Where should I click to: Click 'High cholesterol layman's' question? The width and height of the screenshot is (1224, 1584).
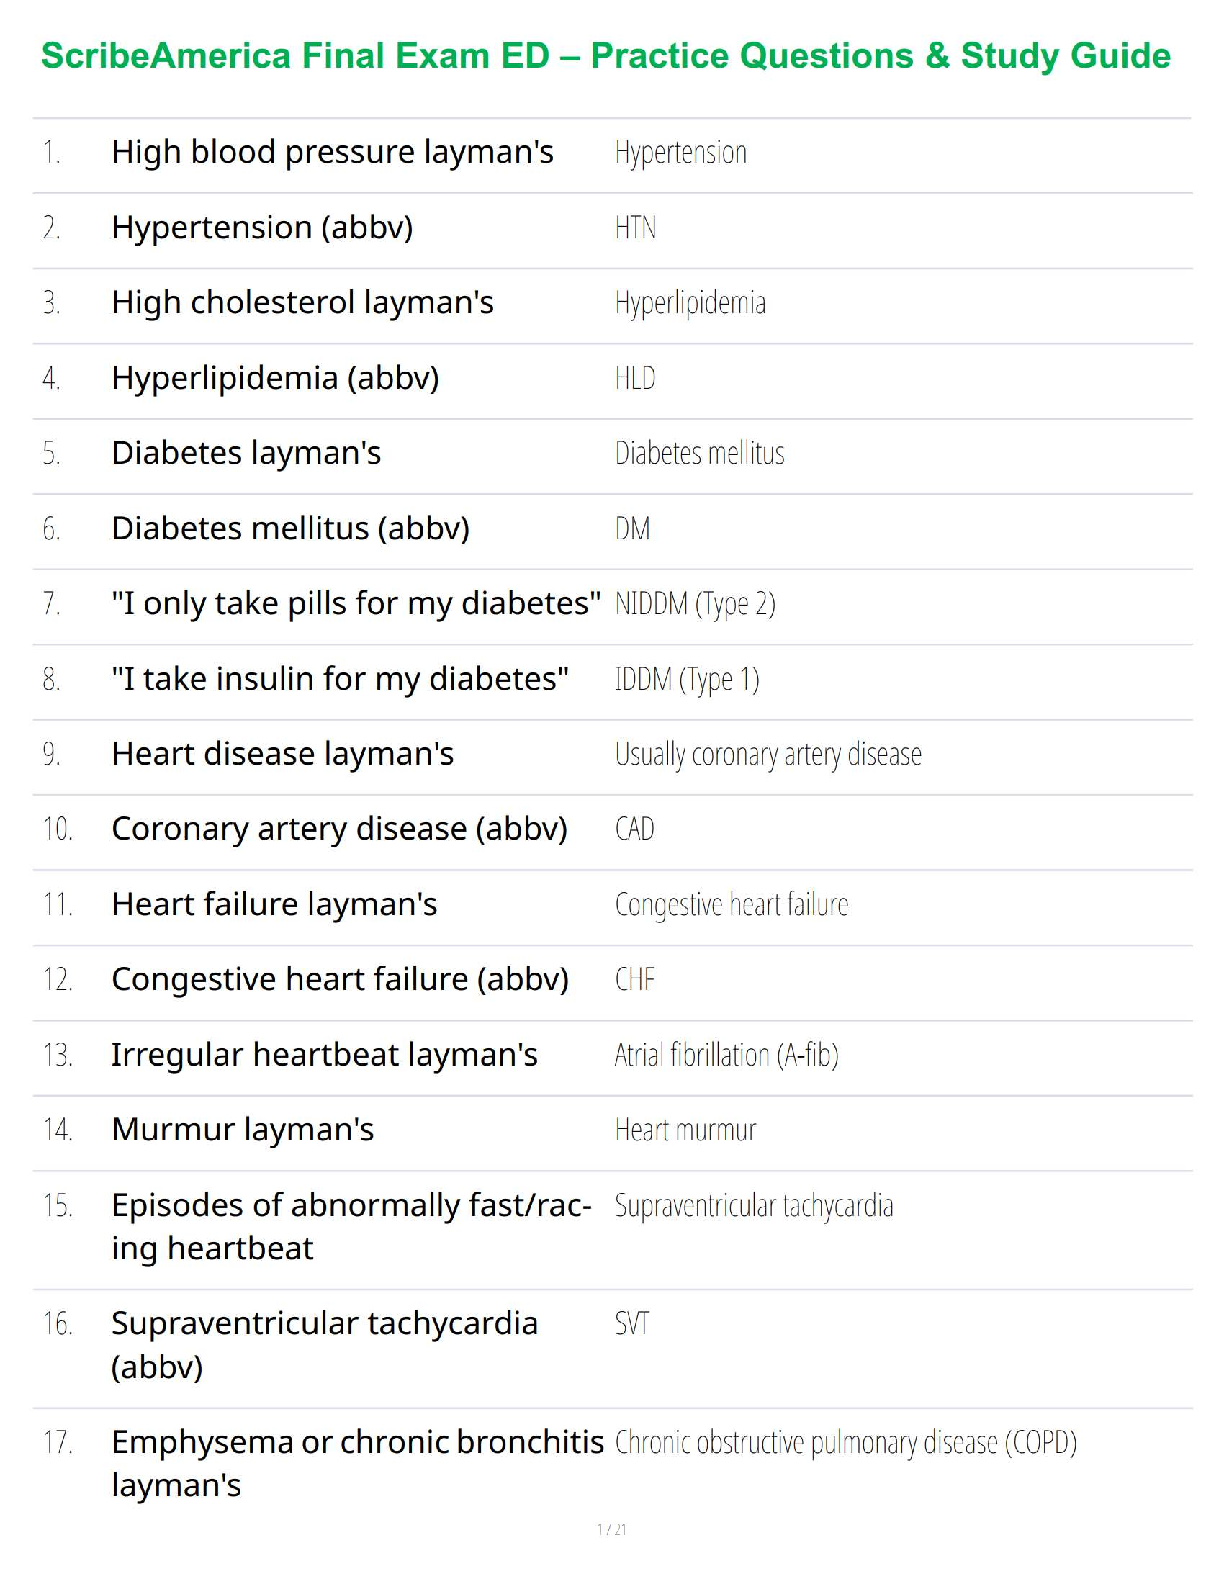[302, 302]
